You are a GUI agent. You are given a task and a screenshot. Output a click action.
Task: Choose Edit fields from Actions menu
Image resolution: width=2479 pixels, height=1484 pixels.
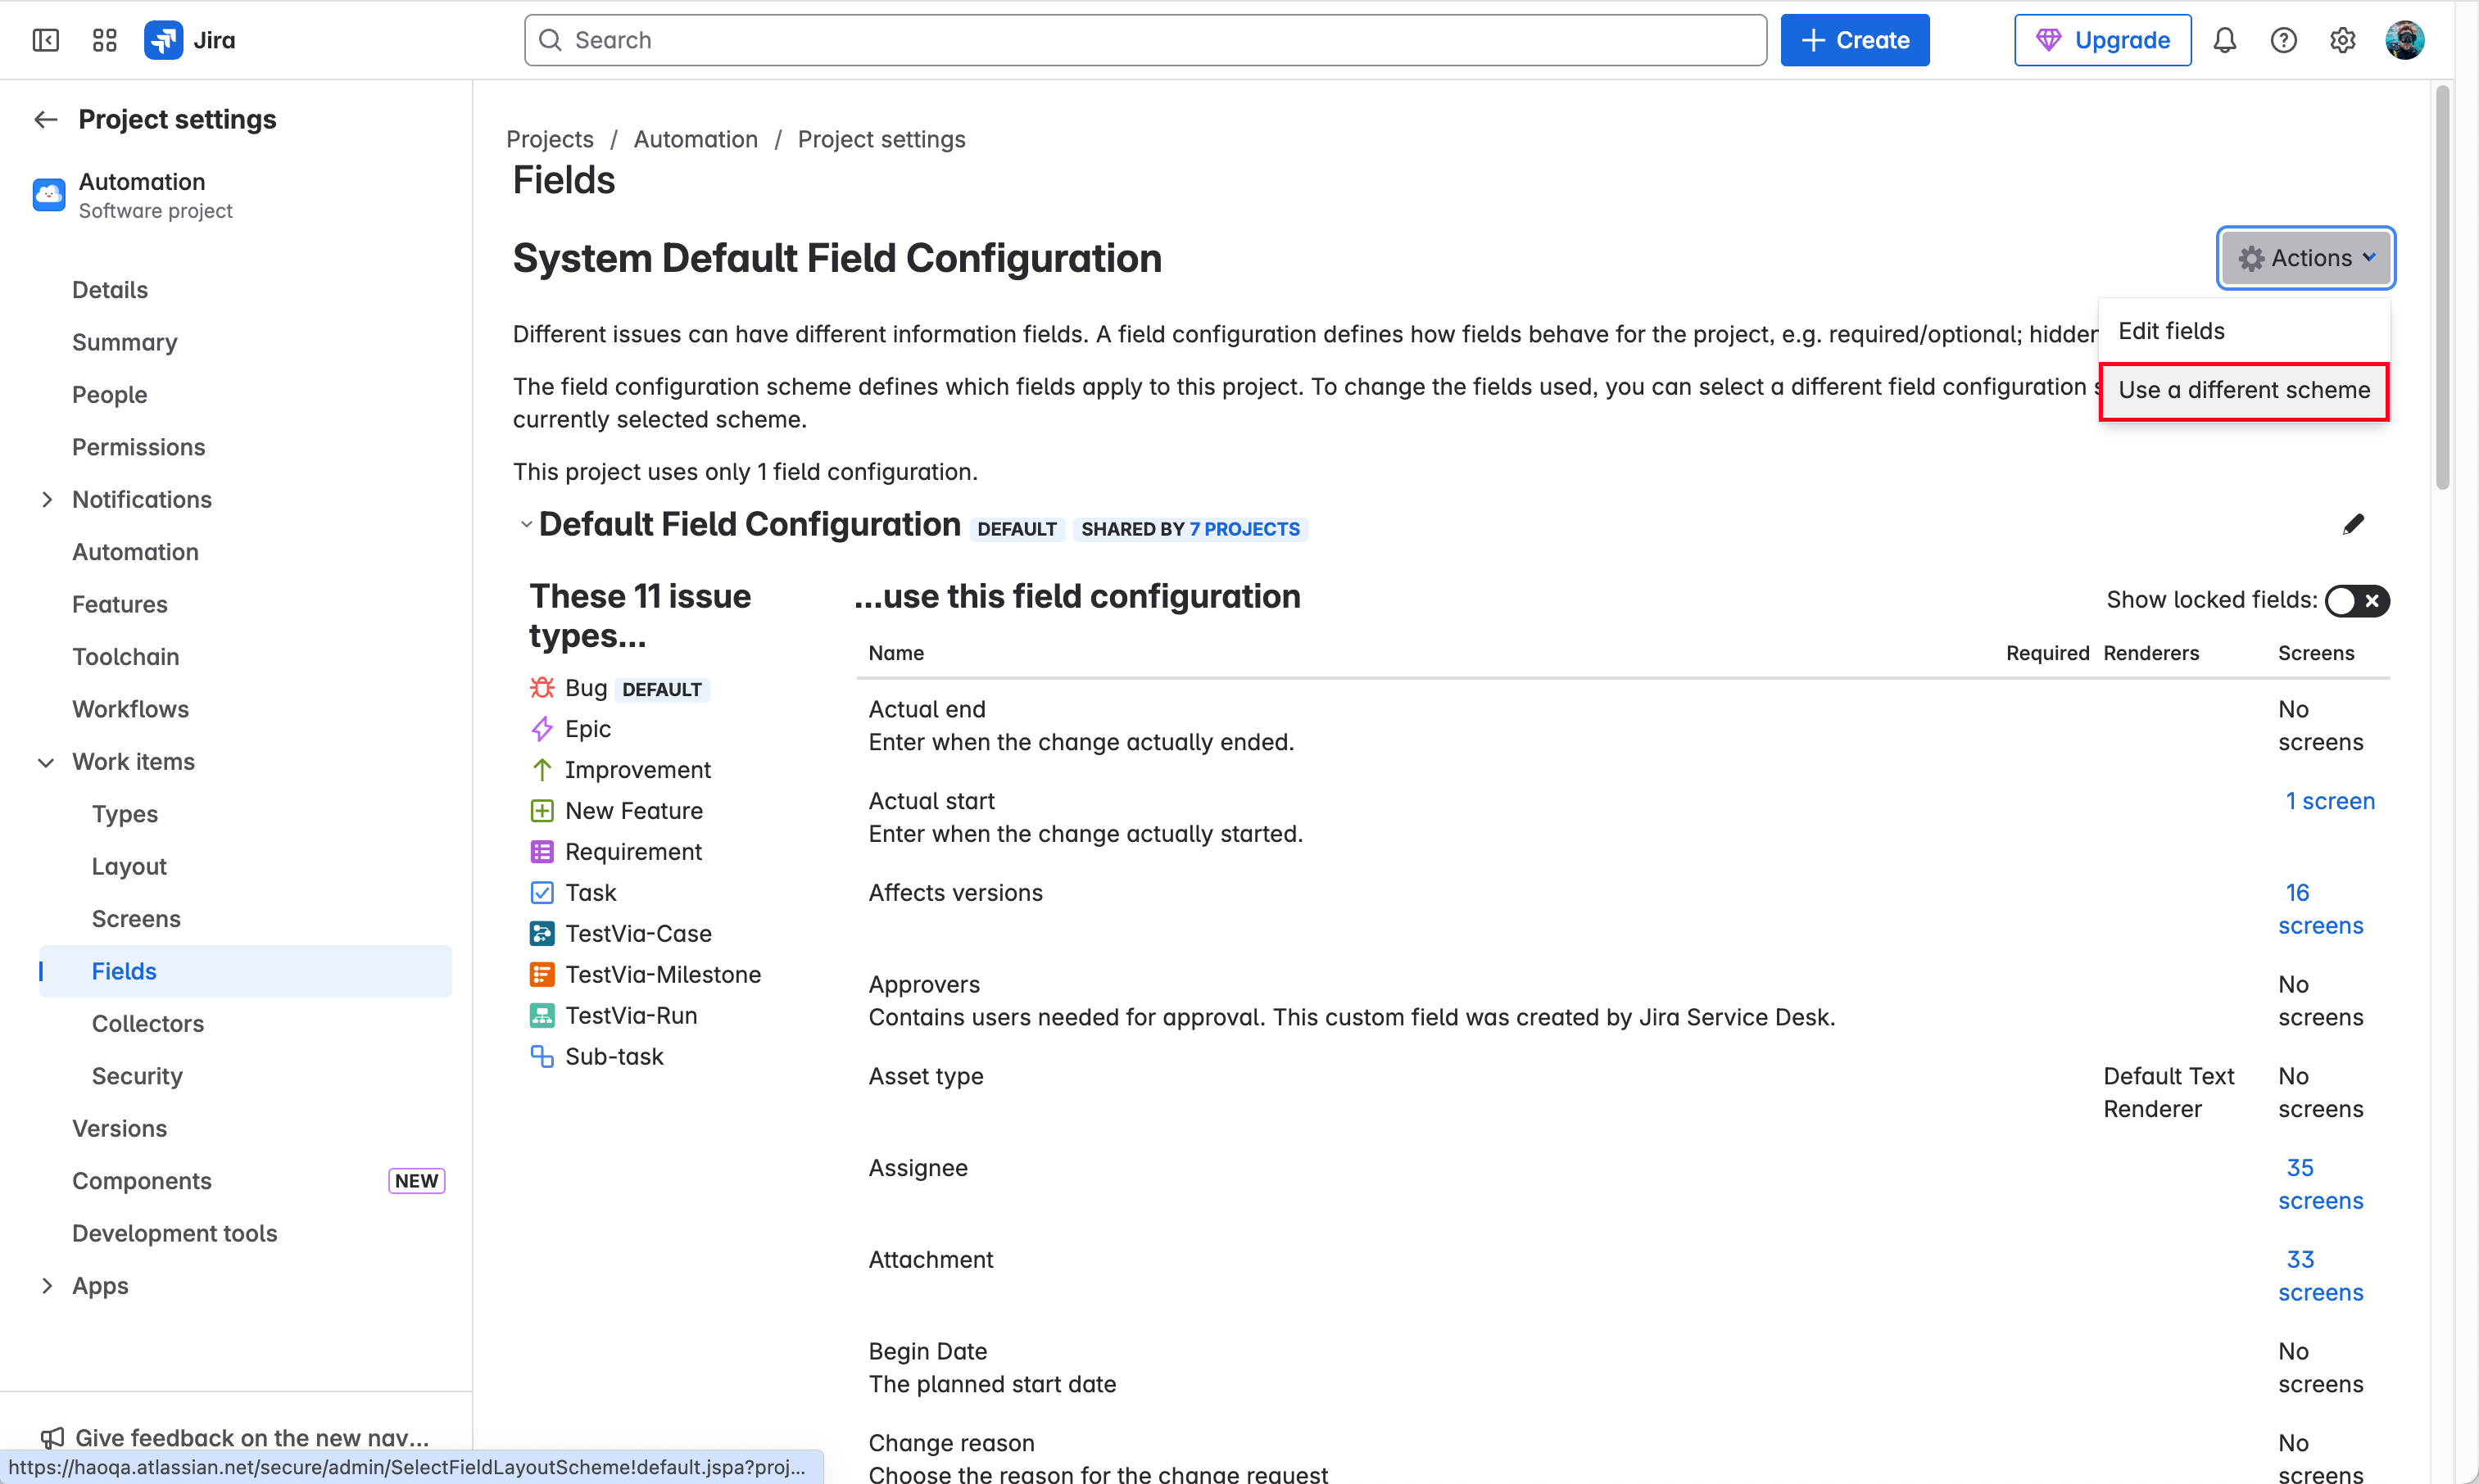[2171, 331]
